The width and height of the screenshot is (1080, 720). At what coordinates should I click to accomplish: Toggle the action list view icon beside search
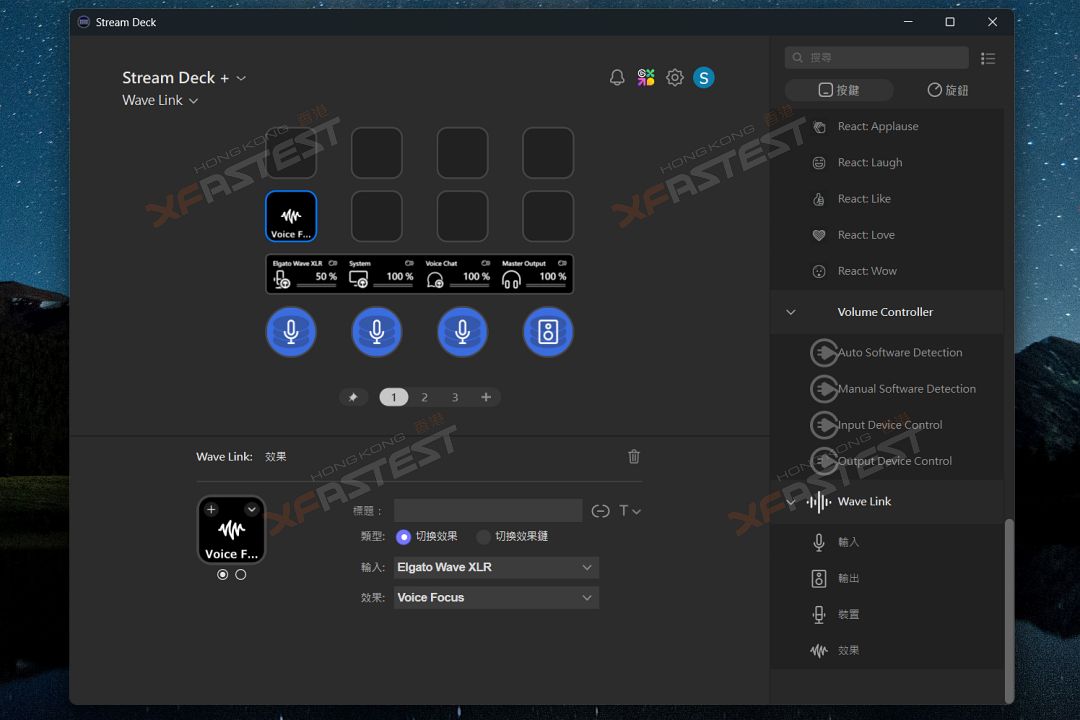(x=988, y=59)
